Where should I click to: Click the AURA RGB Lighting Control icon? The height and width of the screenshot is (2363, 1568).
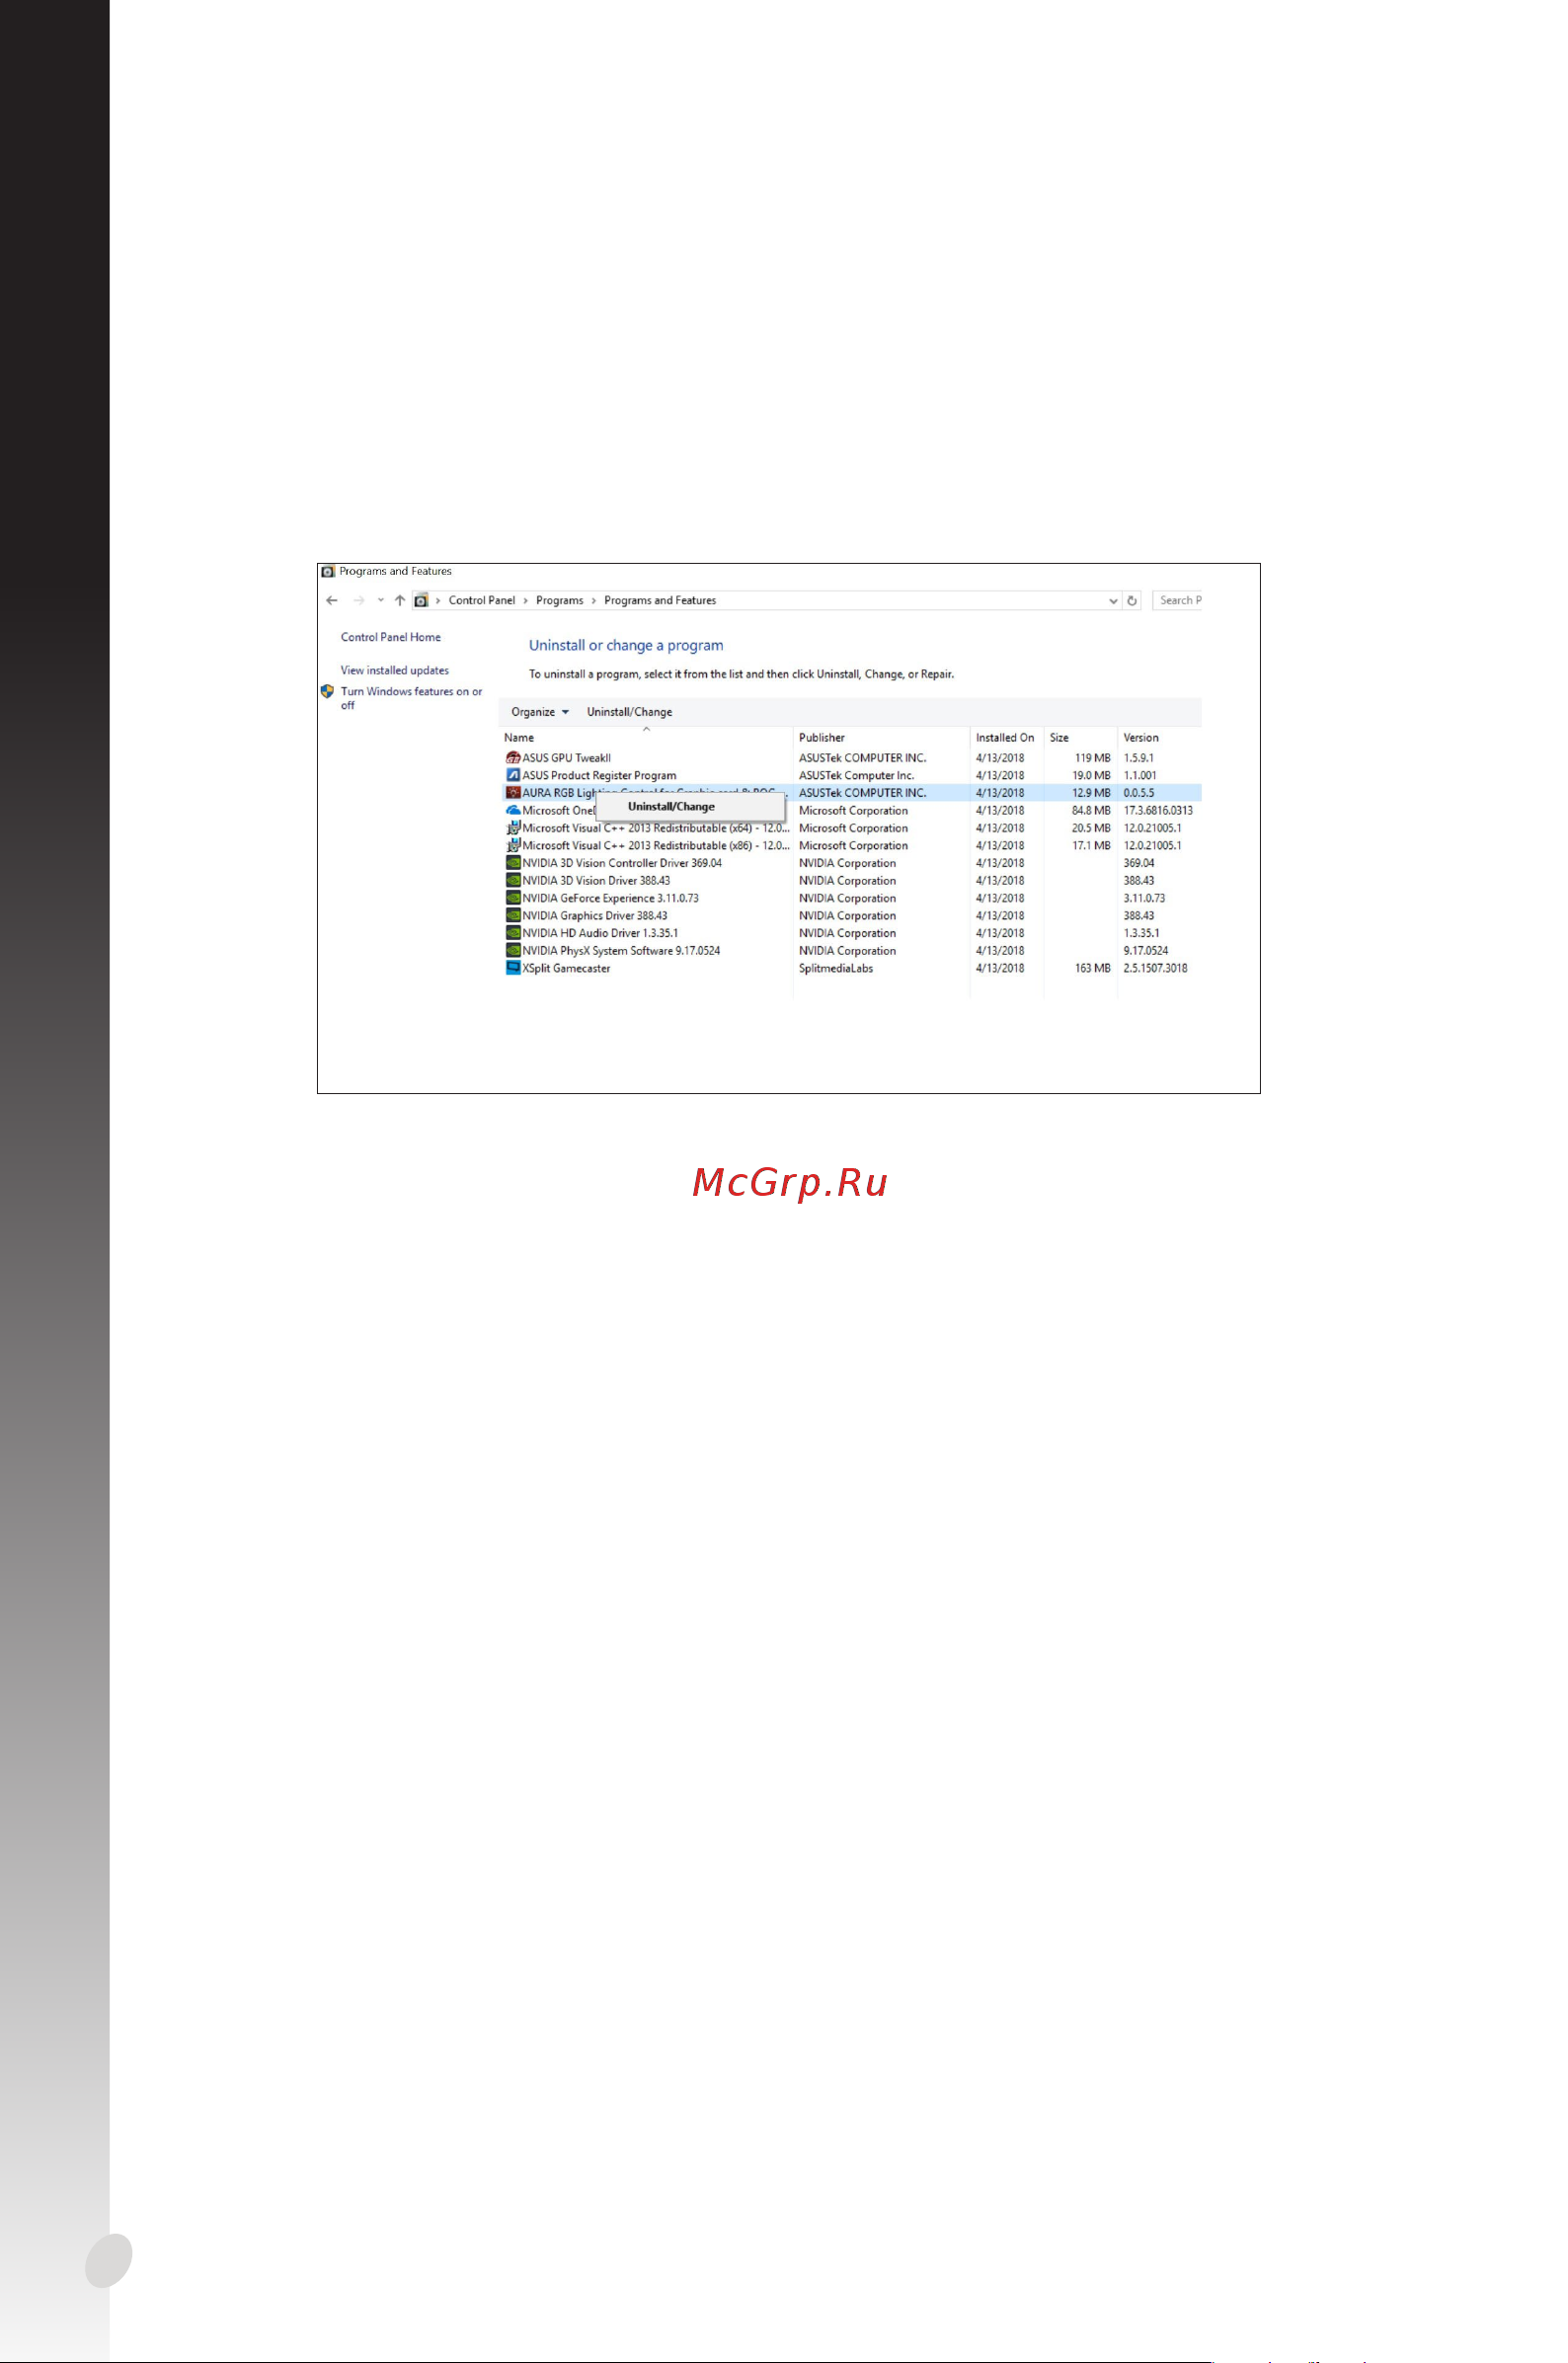coord(513,793)
